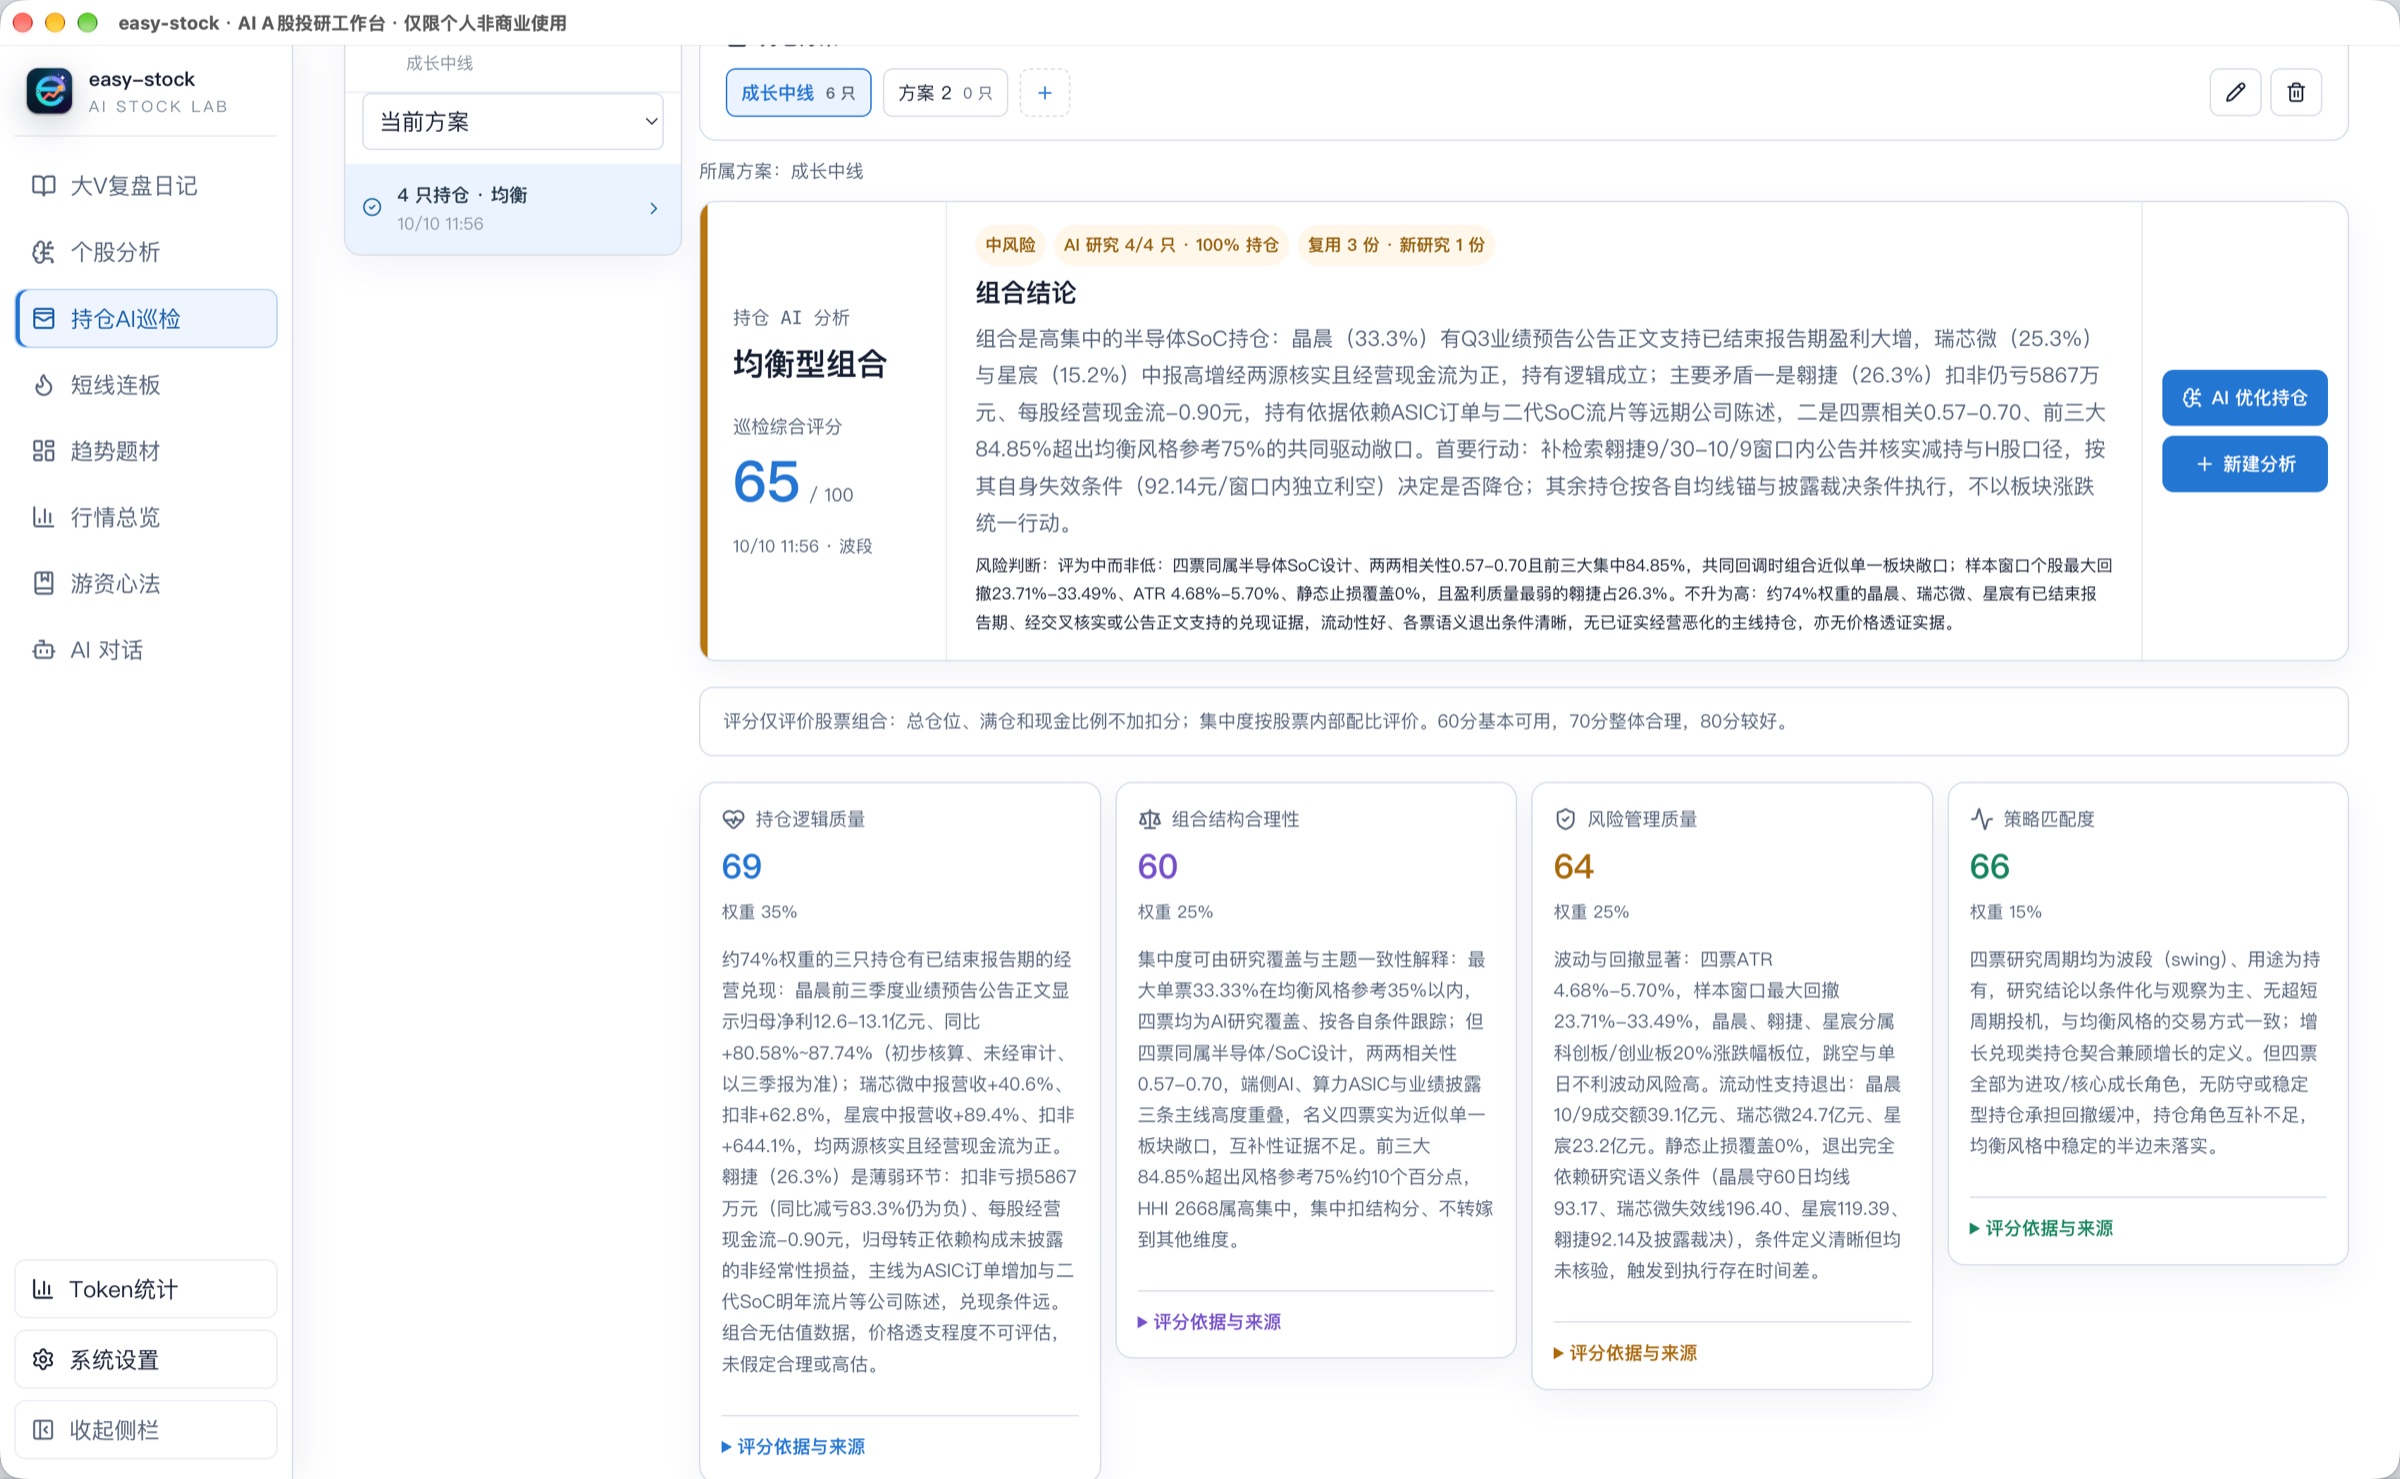Click the pulse icon beside 策略匹配度
The height and width of the screenshot is (1479, 2400).
click(x=1981, y=819)
